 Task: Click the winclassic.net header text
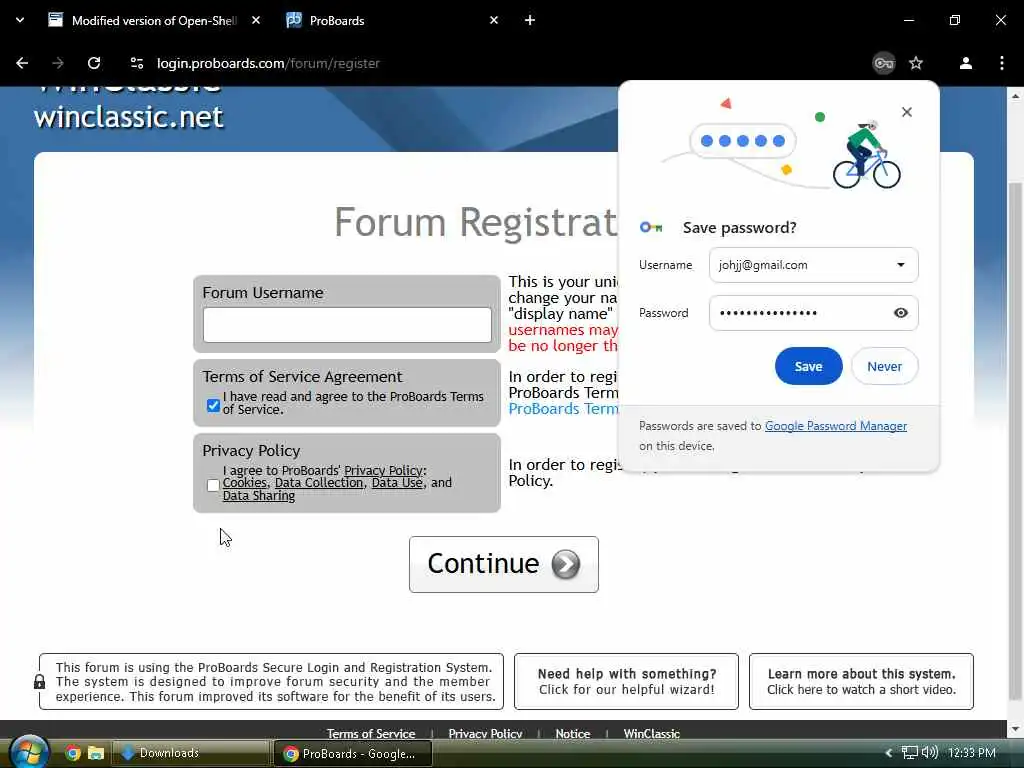129,117
